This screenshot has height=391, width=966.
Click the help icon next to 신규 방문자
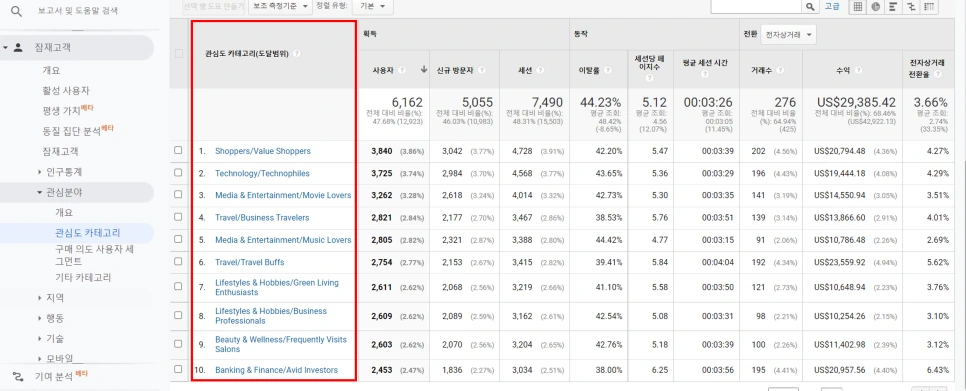[482, 70]
